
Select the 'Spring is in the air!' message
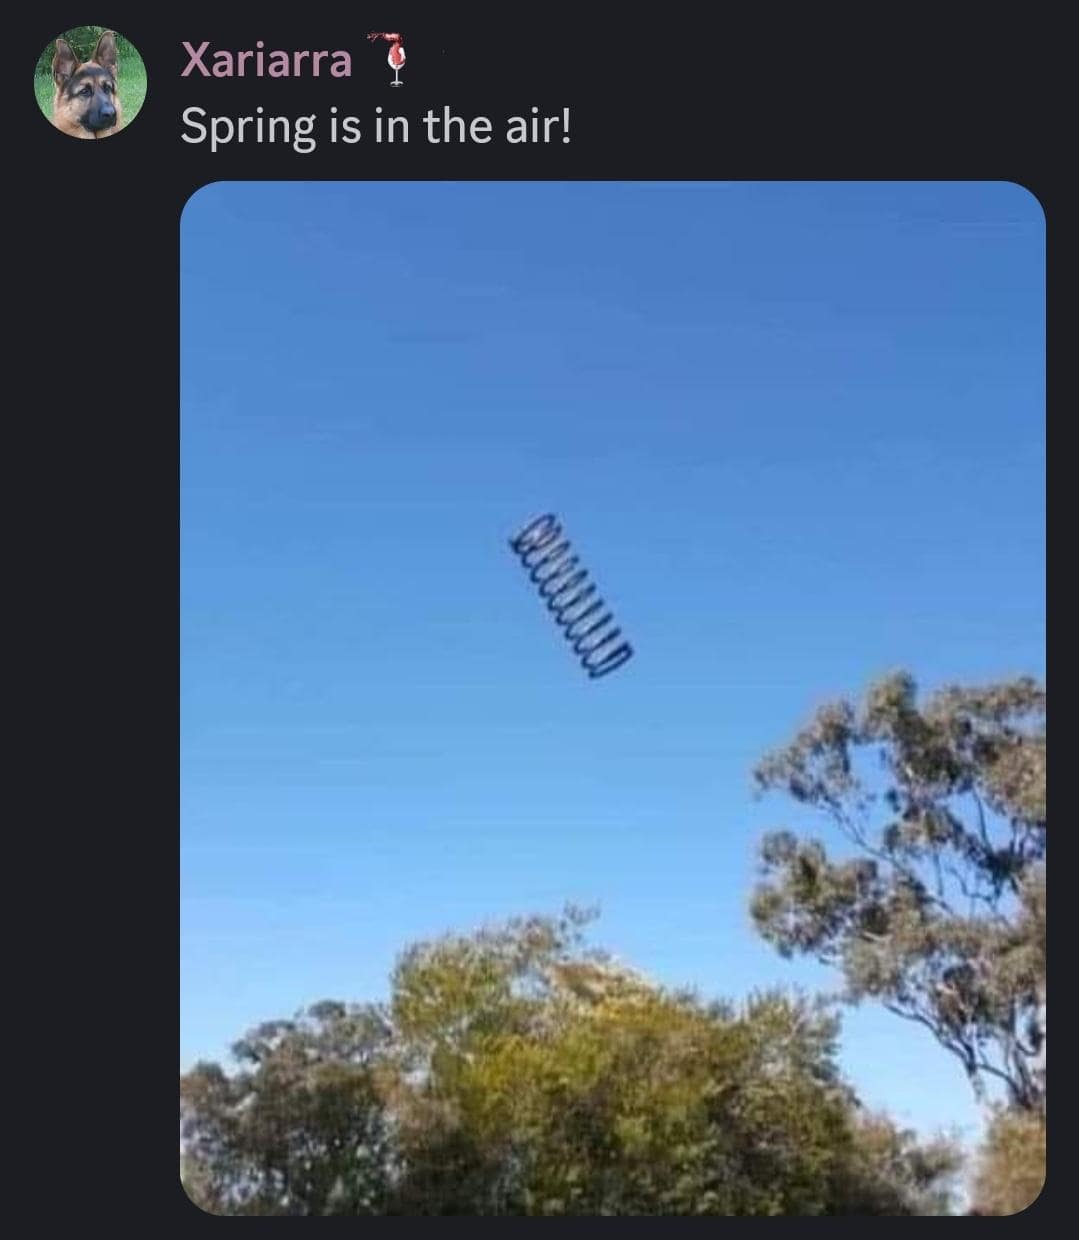(x=376, y=127)
